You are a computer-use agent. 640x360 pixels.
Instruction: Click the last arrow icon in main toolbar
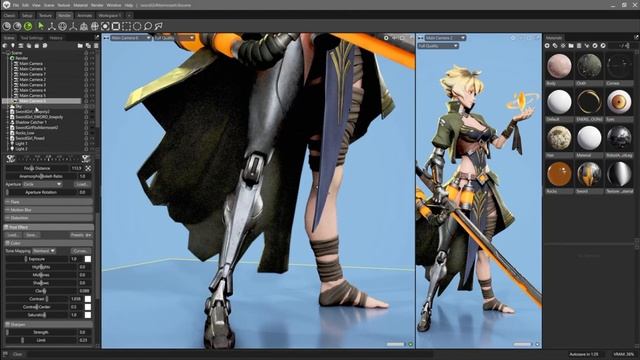(158, 26)
